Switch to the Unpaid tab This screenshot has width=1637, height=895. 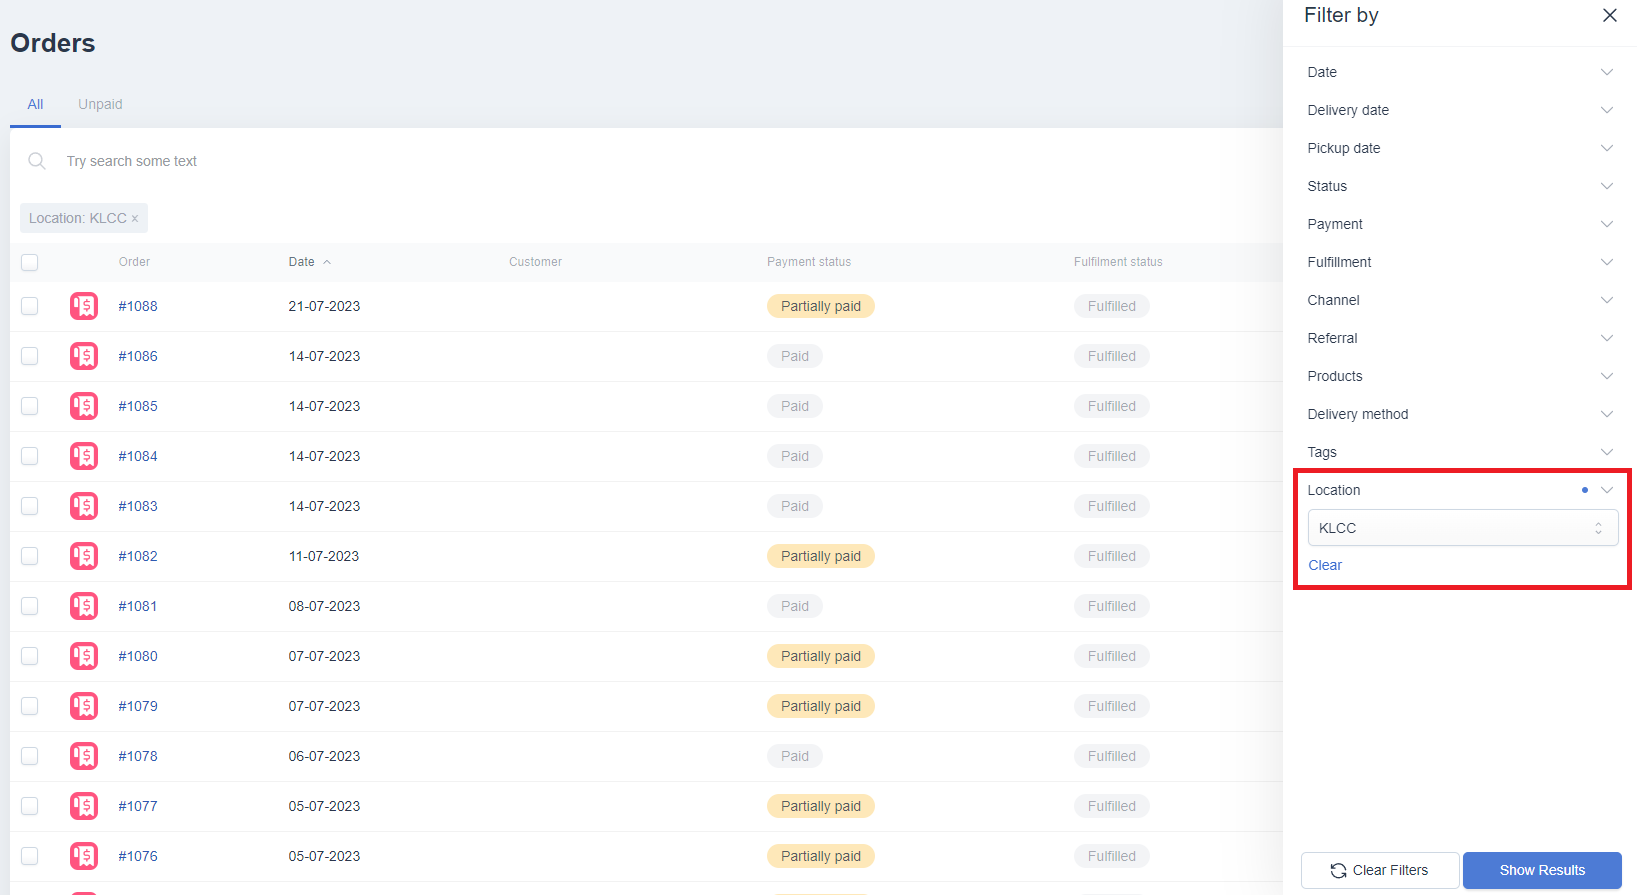(x=100, y=104)
